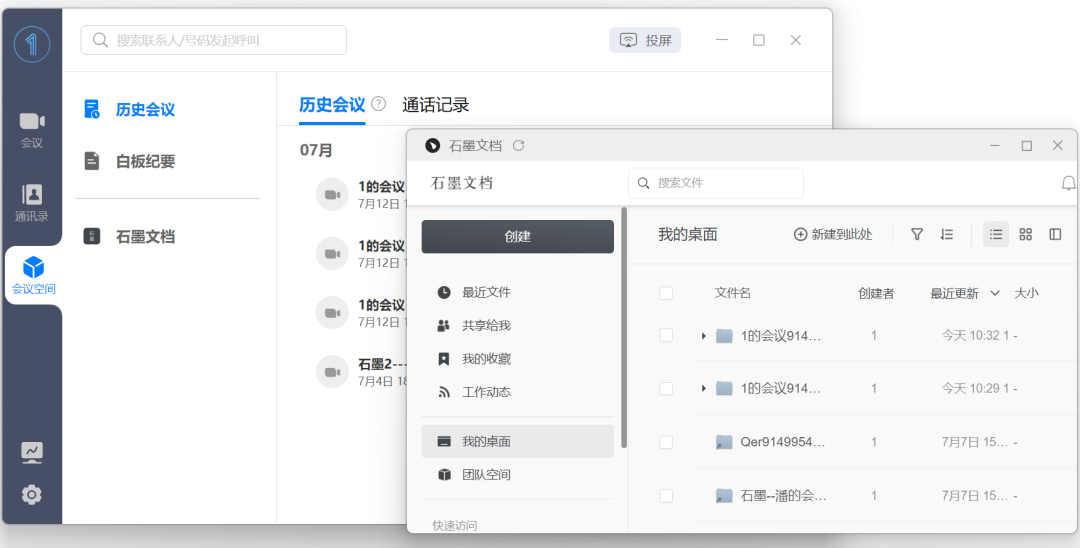
Task: Switch to grid view icon
Action: click(x=1026, y=235)
